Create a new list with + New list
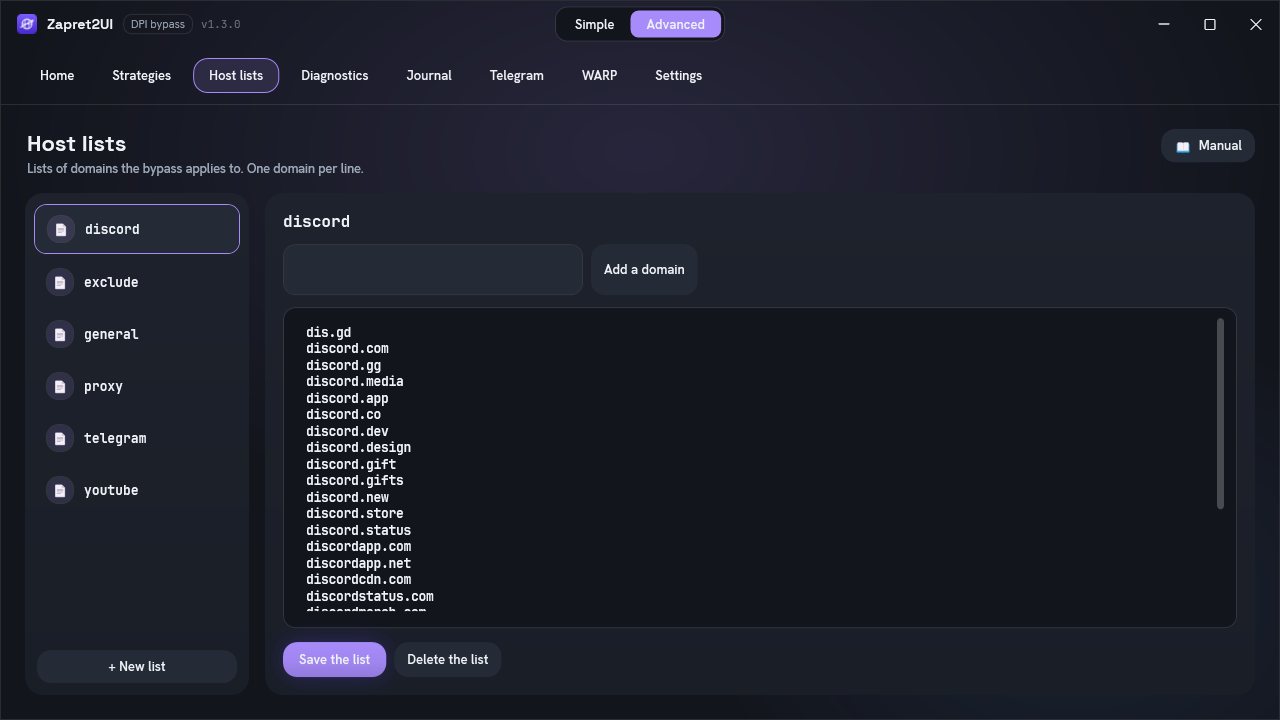The image size is (1280, 720). click(x=137, y=666)
